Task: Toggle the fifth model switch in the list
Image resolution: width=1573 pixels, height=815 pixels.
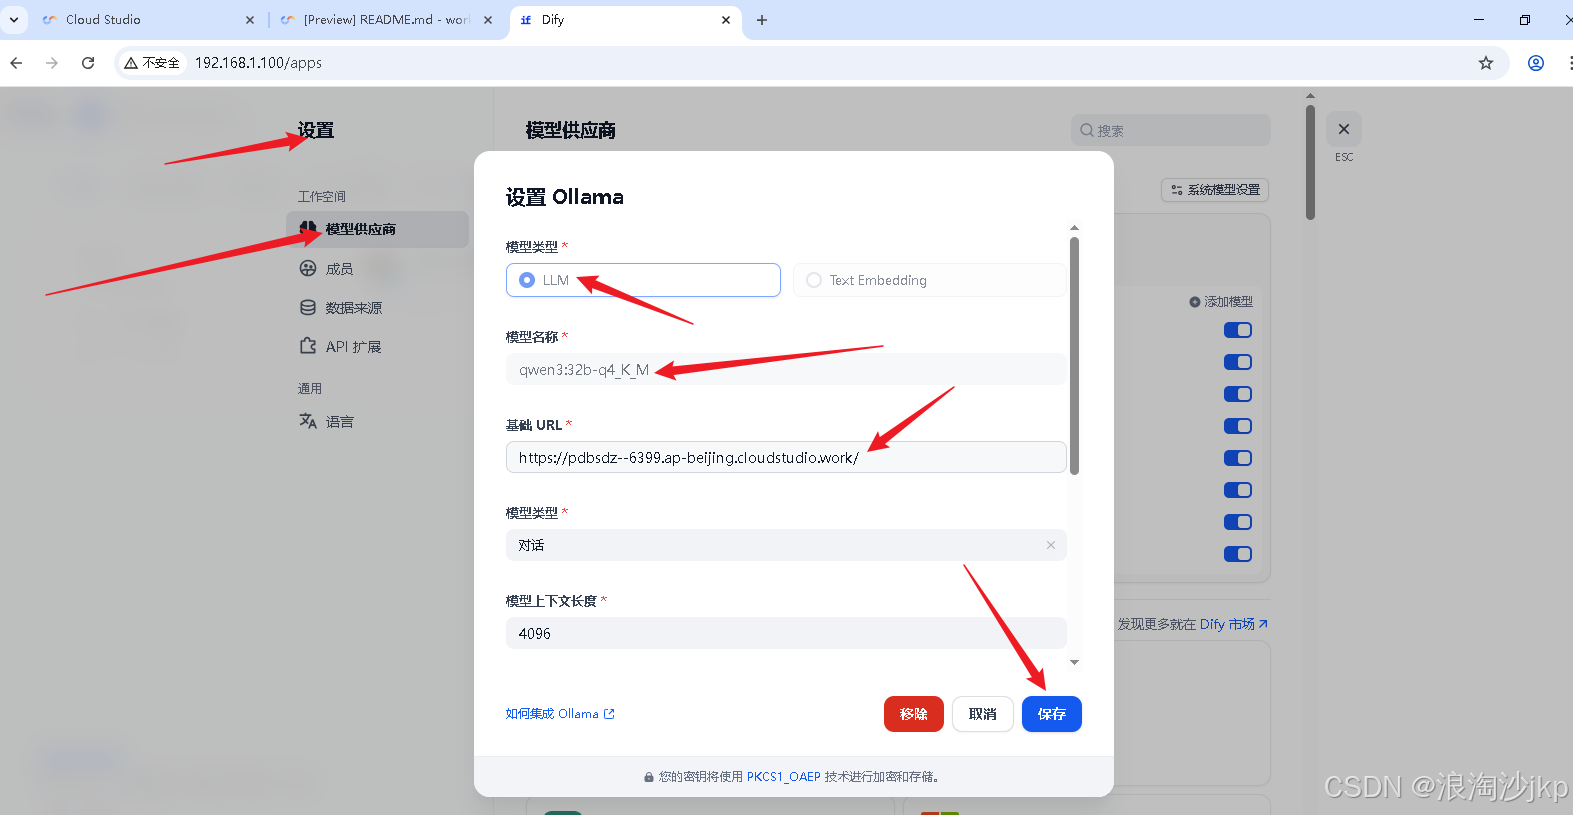Action: coord(1238,458)
